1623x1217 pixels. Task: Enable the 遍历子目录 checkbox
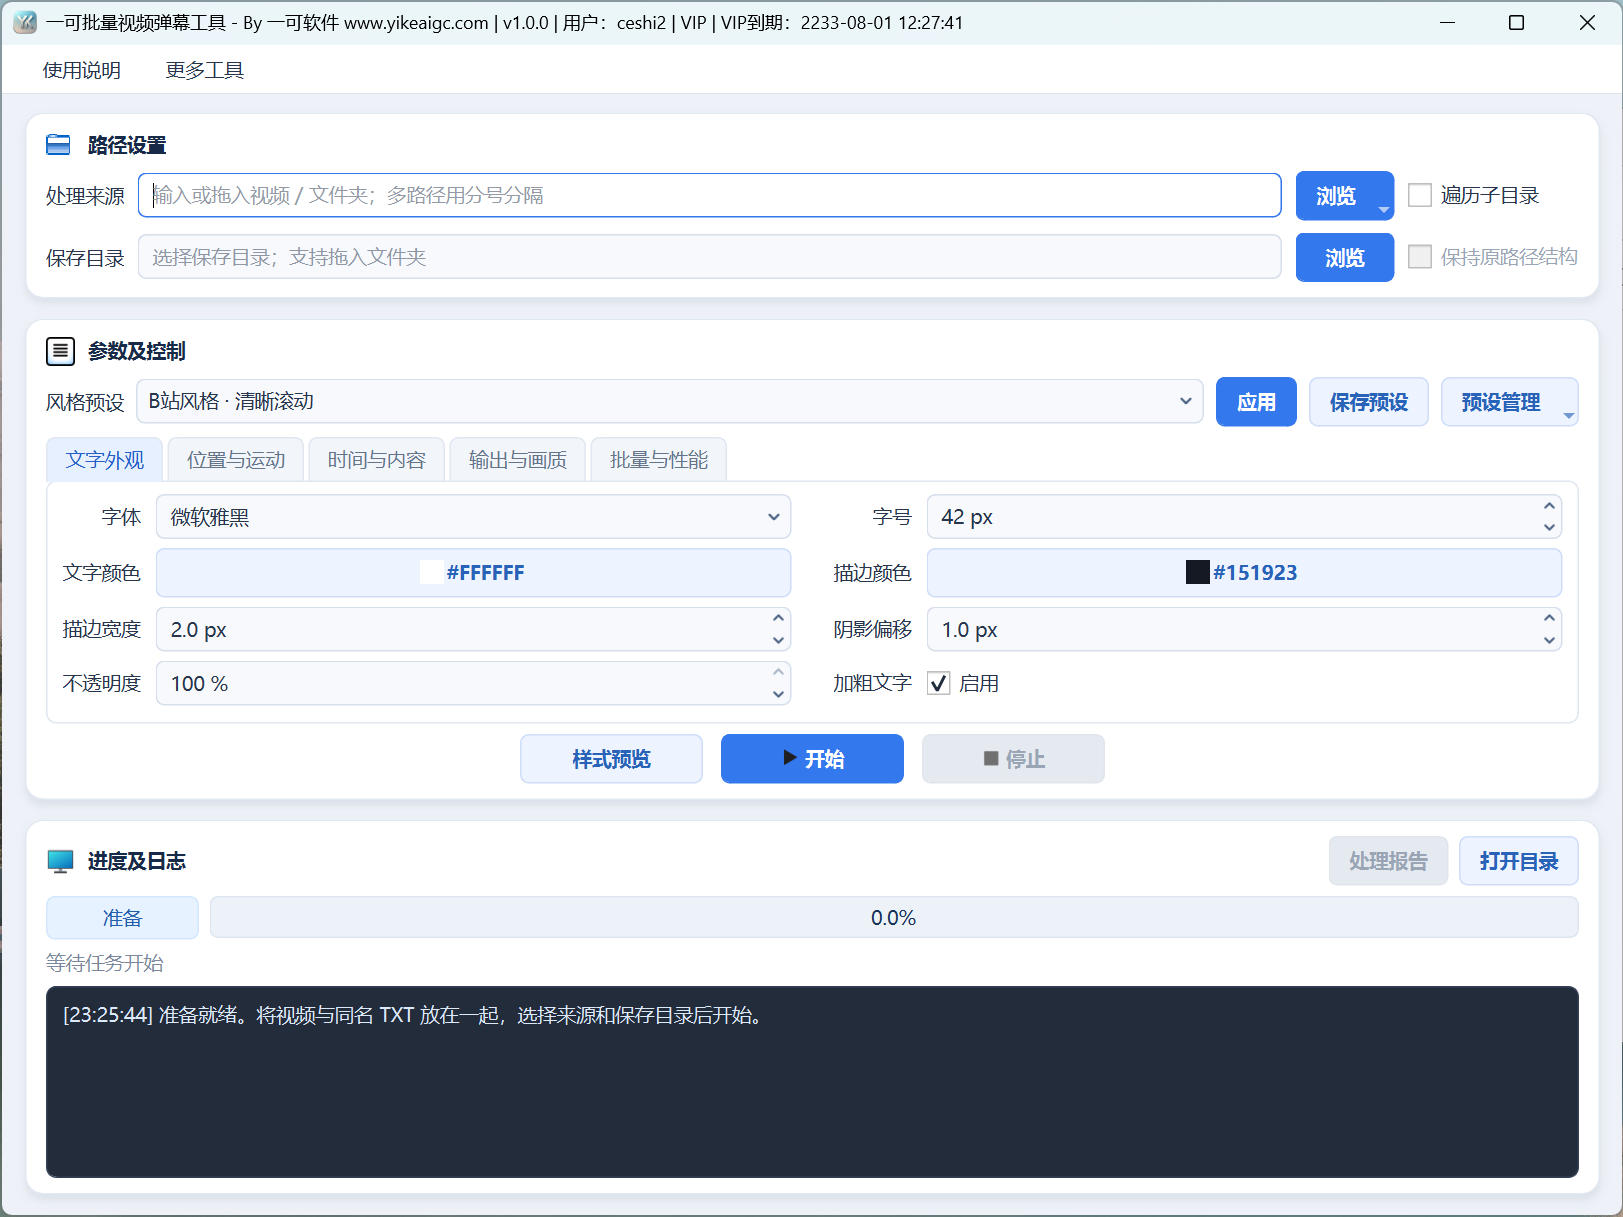tap(1419, 195)
